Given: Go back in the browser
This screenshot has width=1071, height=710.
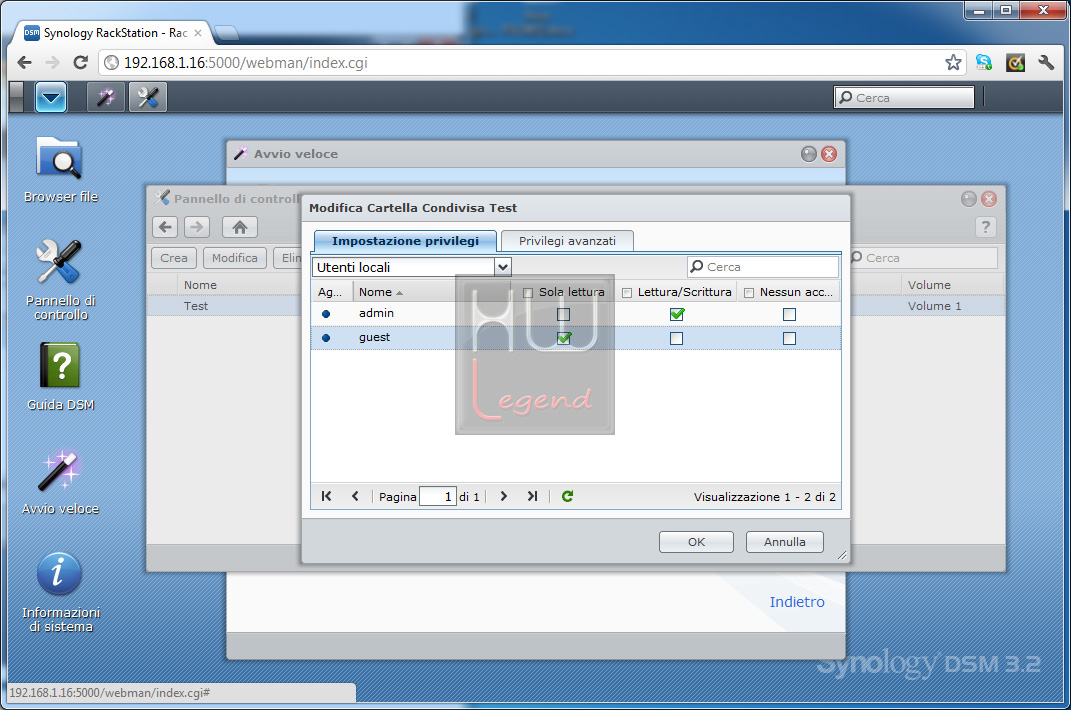Looking at the screenshot, I should (x=25, y=63).
